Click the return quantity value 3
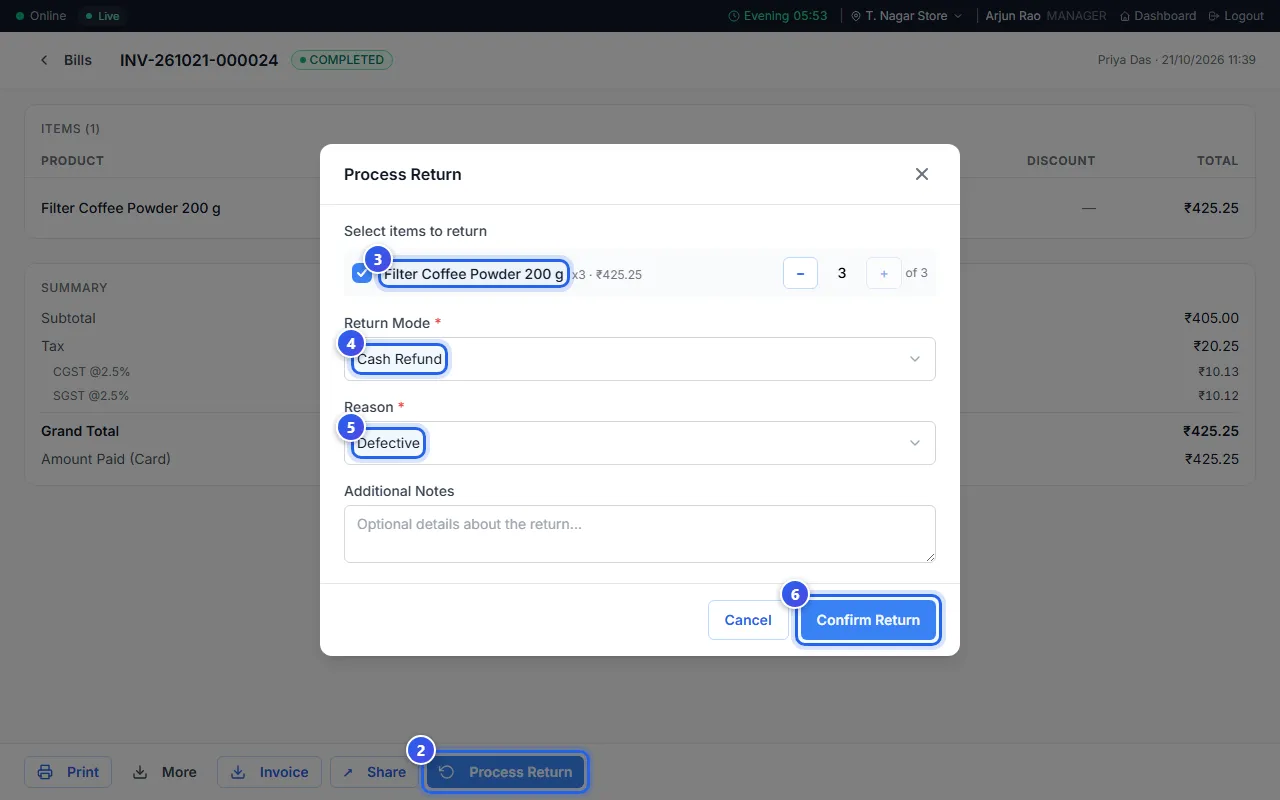 tap(842, 273)
